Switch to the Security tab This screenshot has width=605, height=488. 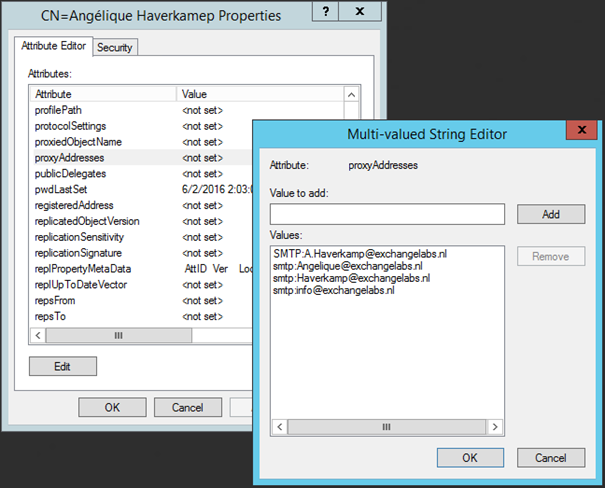pos(115,47)
